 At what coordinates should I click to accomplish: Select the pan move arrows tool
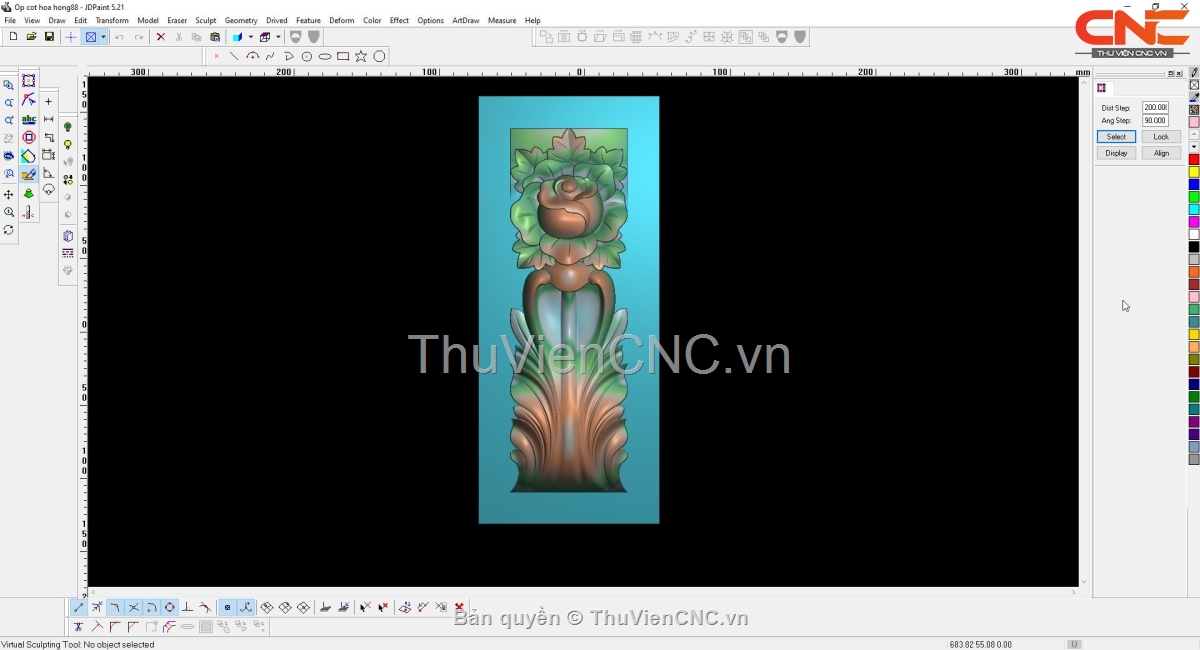click(9, 194)
